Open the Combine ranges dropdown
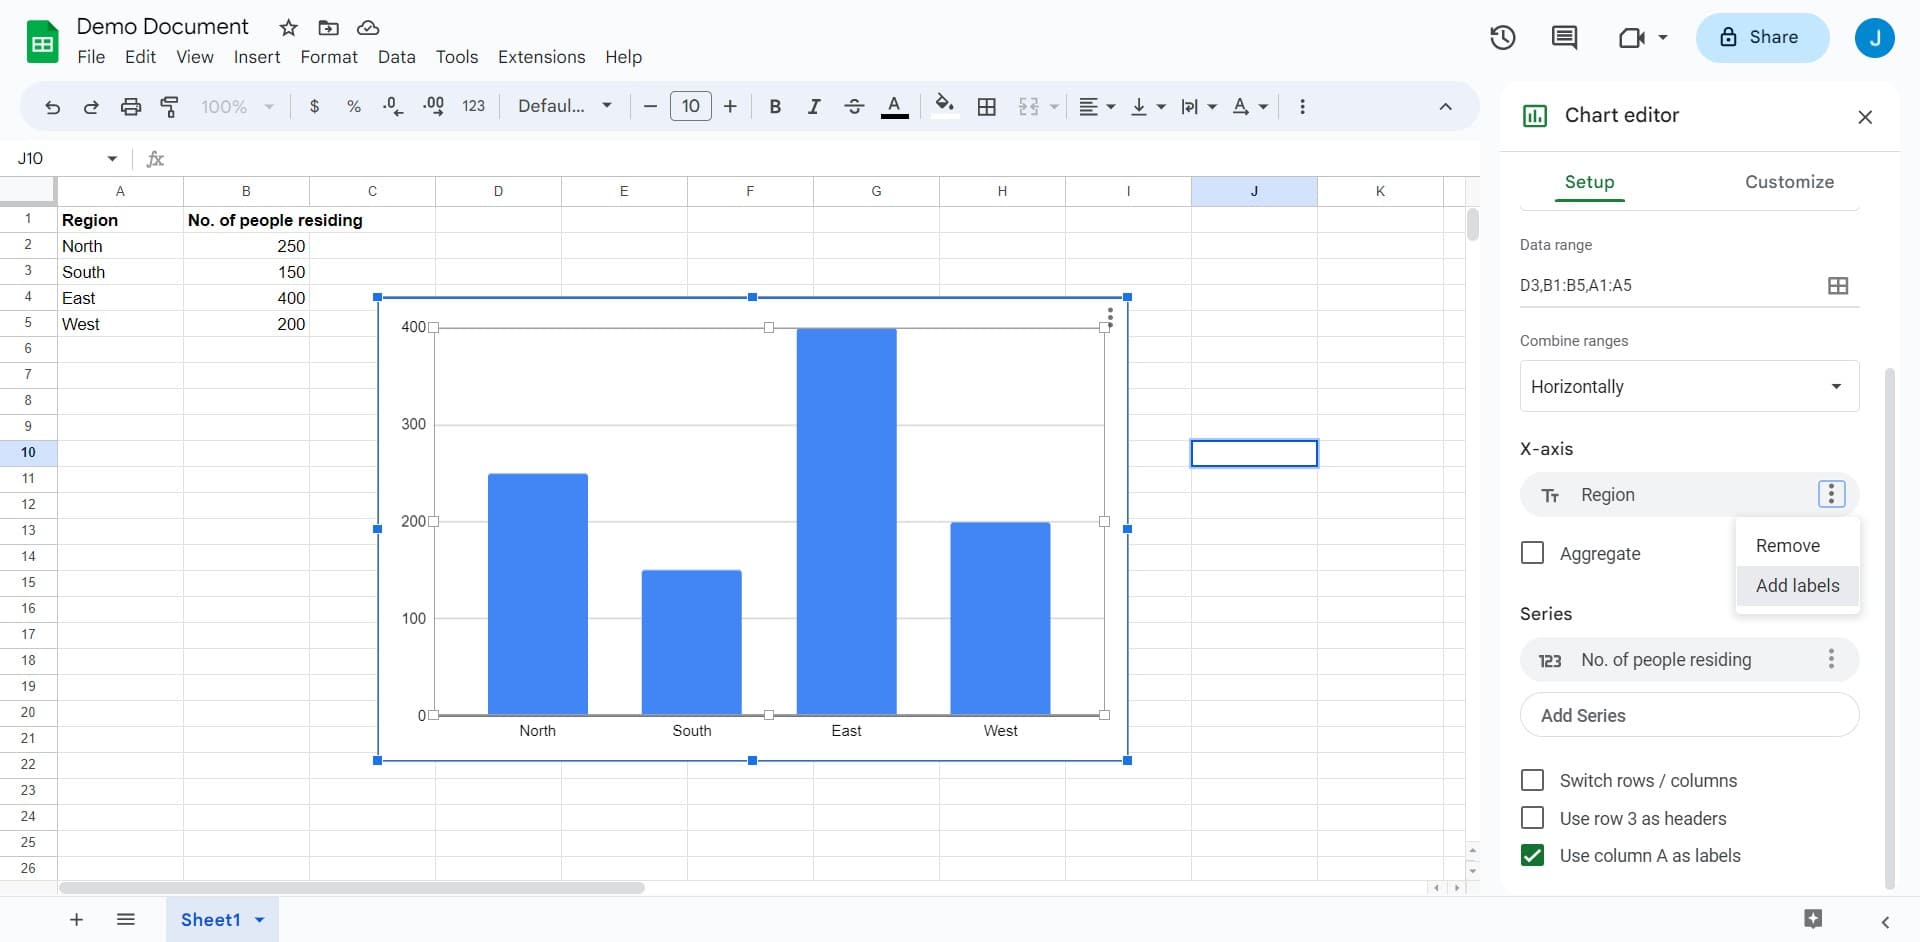The width and height of the screenshot is (1920, 942). click(1688, 386)
